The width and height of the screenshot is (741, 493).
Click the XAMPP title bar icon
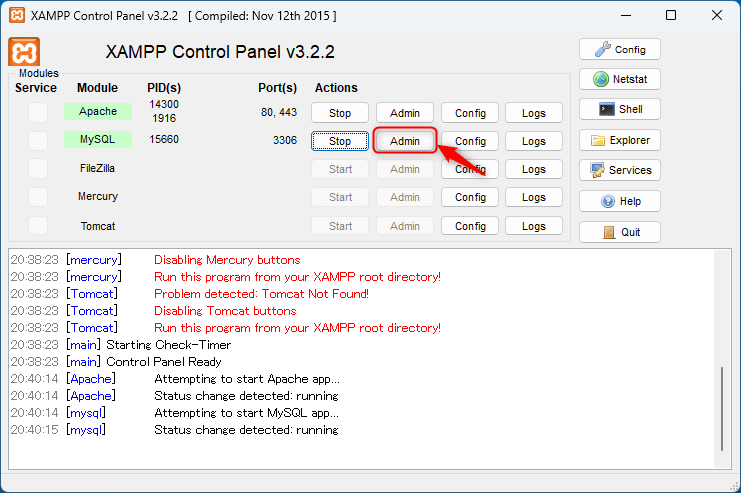[17, 15]
